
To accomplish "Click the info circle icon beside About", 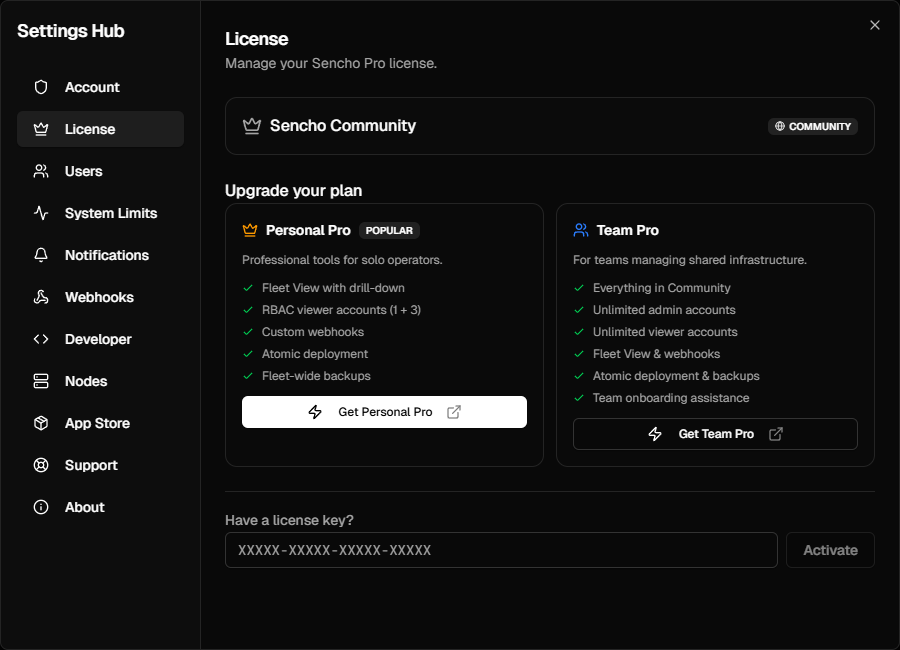I will [41, 506].
